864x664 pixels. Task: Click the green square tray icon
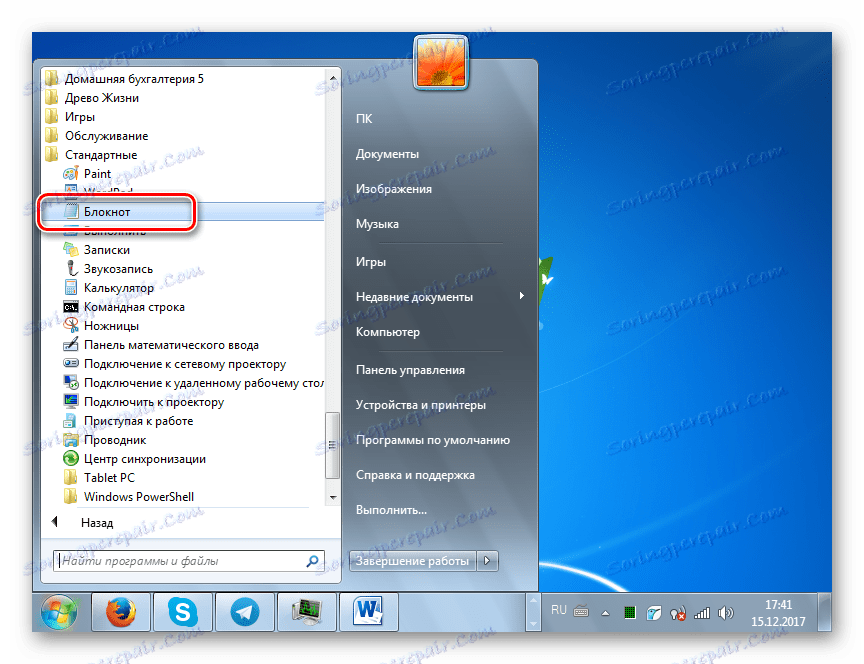(x=630, y=613)
